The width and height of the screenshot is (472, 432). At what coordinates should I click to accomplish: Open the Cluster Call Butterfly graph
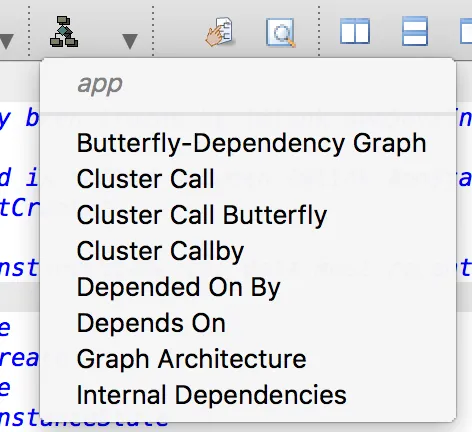click(202, 215)
